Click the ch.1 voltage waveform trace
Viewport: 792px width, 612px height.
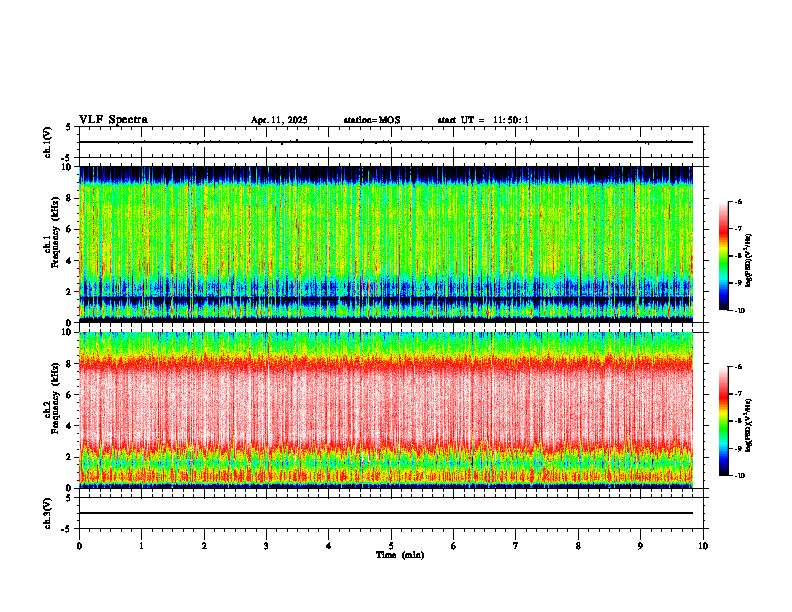386,142
